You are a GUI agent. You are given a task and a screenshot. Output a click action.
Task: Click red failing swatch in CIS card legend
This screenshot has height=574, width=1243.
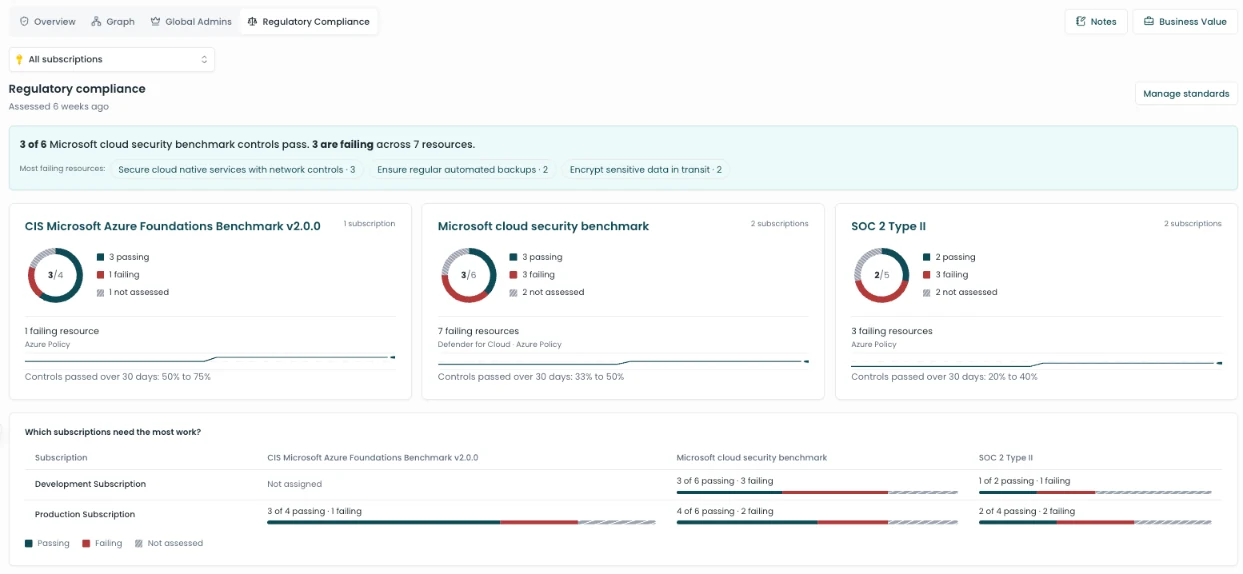pos(100,274)
